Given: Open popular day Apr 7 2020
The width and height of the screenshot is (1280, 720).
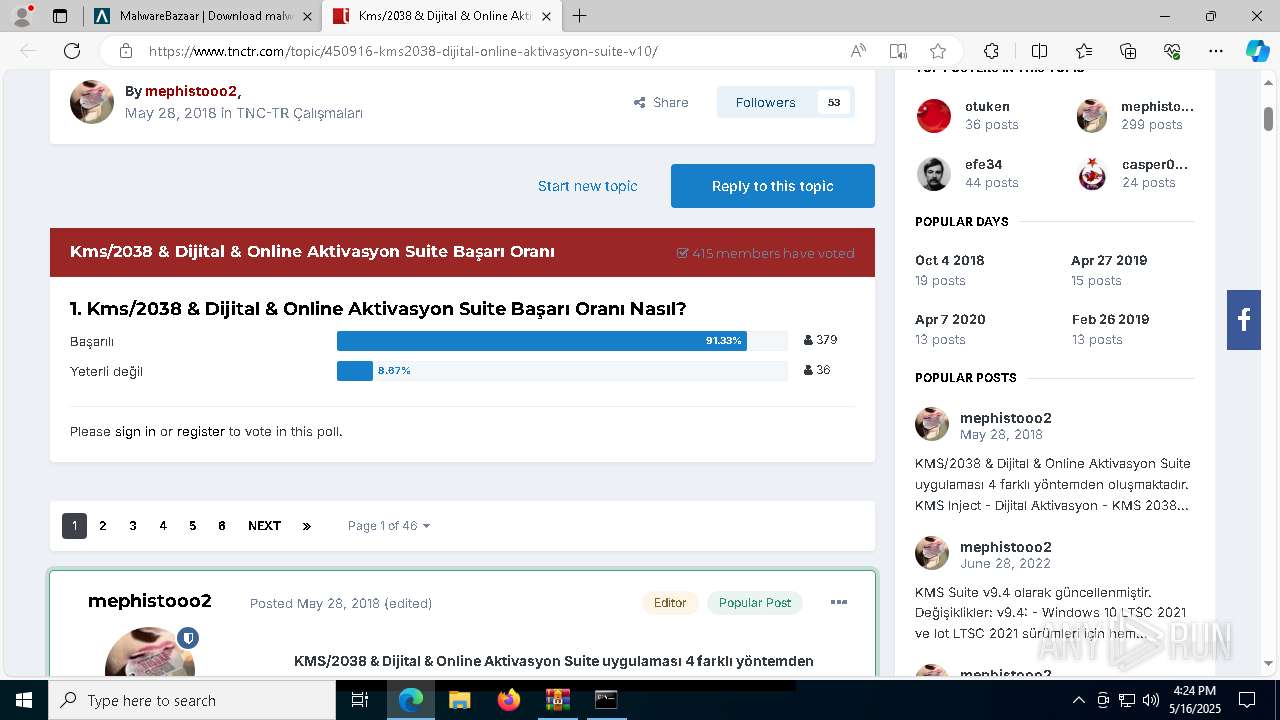Looking at the screenshot, I should pos(950,320).
